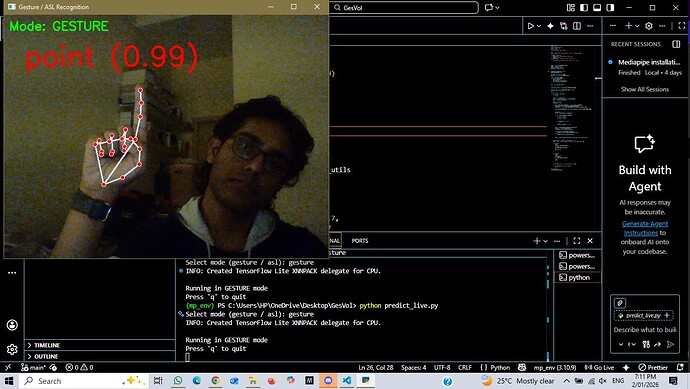This screenshot has width=690, height=389.
Task: Maximize the chat panel with fullscreen icon
Action: pyautogui.click(x=682, y=26)
